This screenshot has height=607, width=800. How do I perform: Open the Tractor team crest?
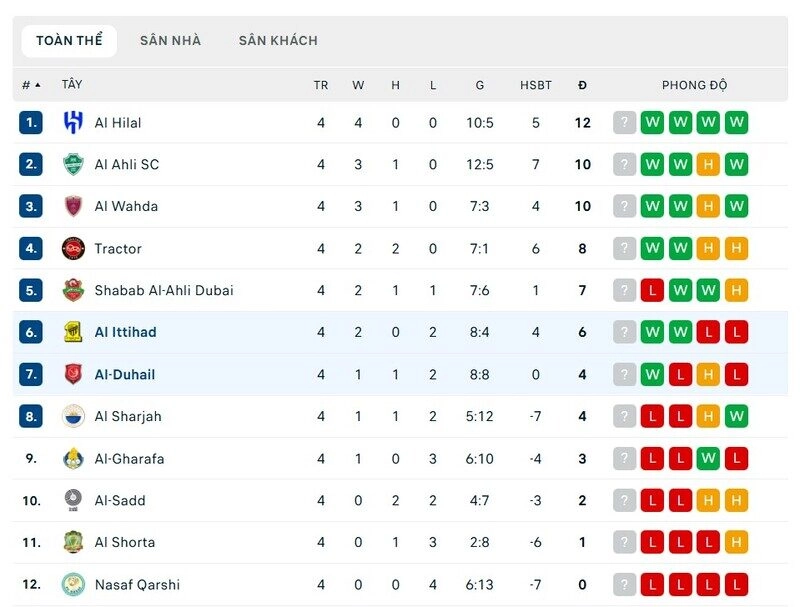click(75, 248)
